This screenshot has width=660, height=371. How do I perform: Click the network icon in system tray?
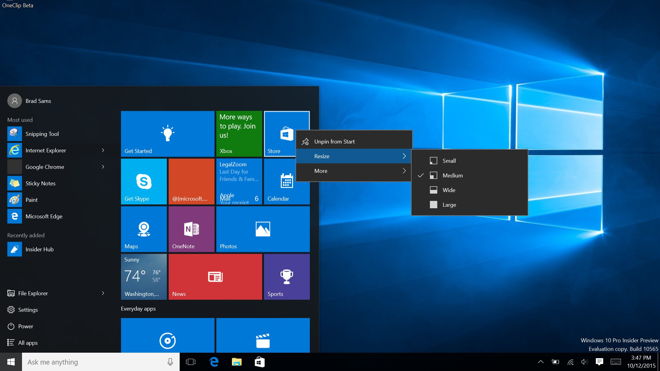coord(570,362)
